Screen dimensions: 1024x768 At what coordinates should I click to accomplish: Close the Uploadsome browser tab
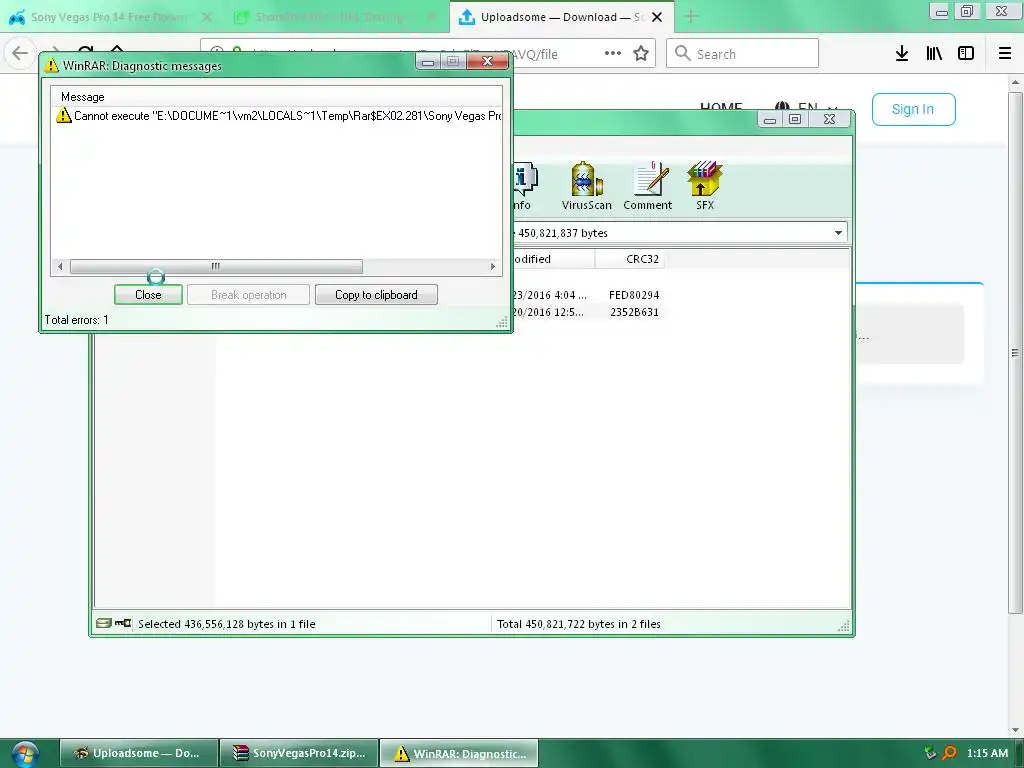pos(658,17)
